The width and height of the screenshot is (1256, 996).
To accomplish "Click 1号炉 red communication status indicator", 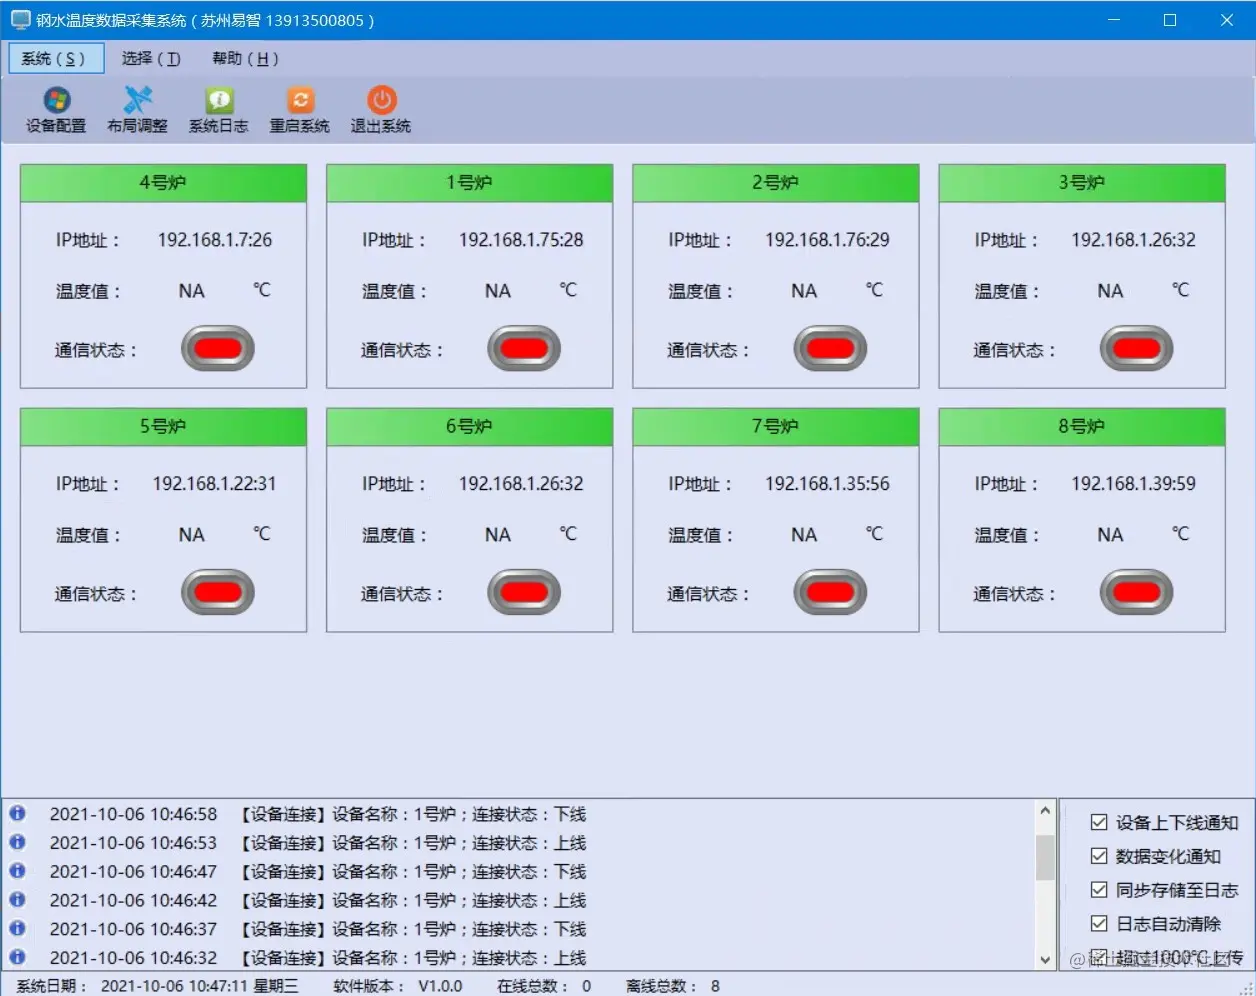I will click(x=524, y=349).
